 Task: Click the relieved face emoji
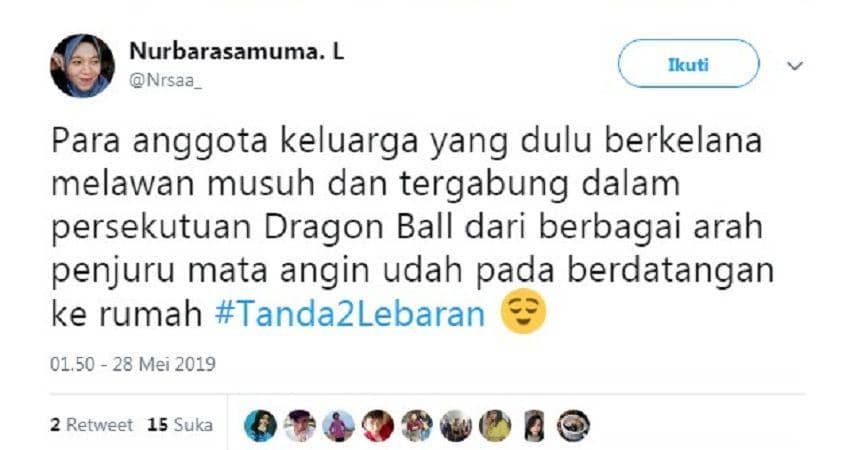(x=523, y=311)
